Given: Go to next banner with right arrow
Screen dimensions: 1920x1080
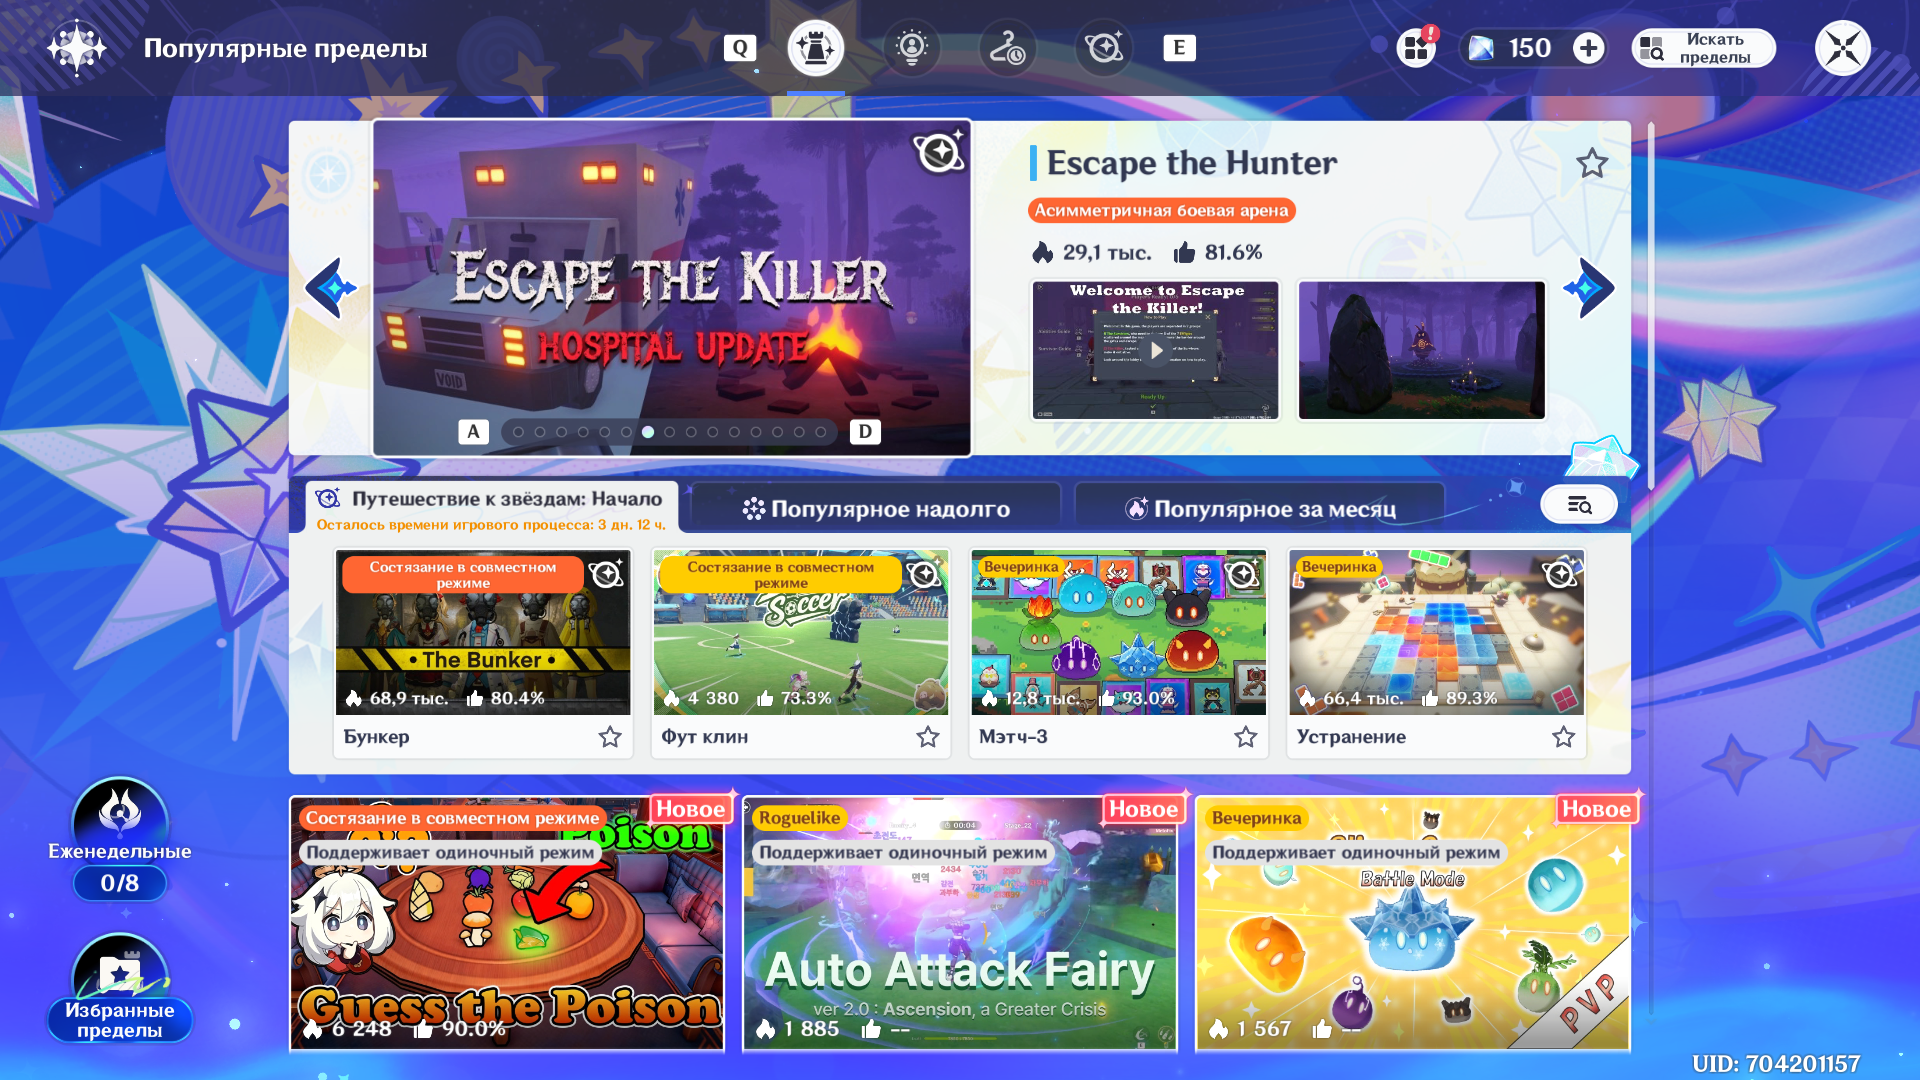Looking at the screenshot, I should [1588, 289].
